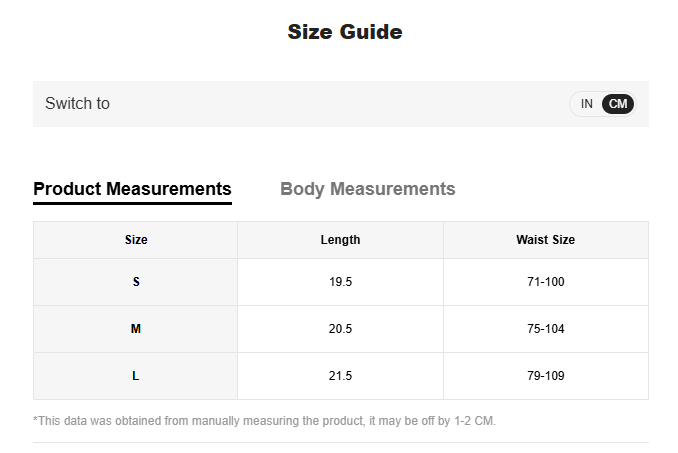This screenshot has height=453, width=678.
Task: Click the 19.5 length value
Action: [340, 282]
